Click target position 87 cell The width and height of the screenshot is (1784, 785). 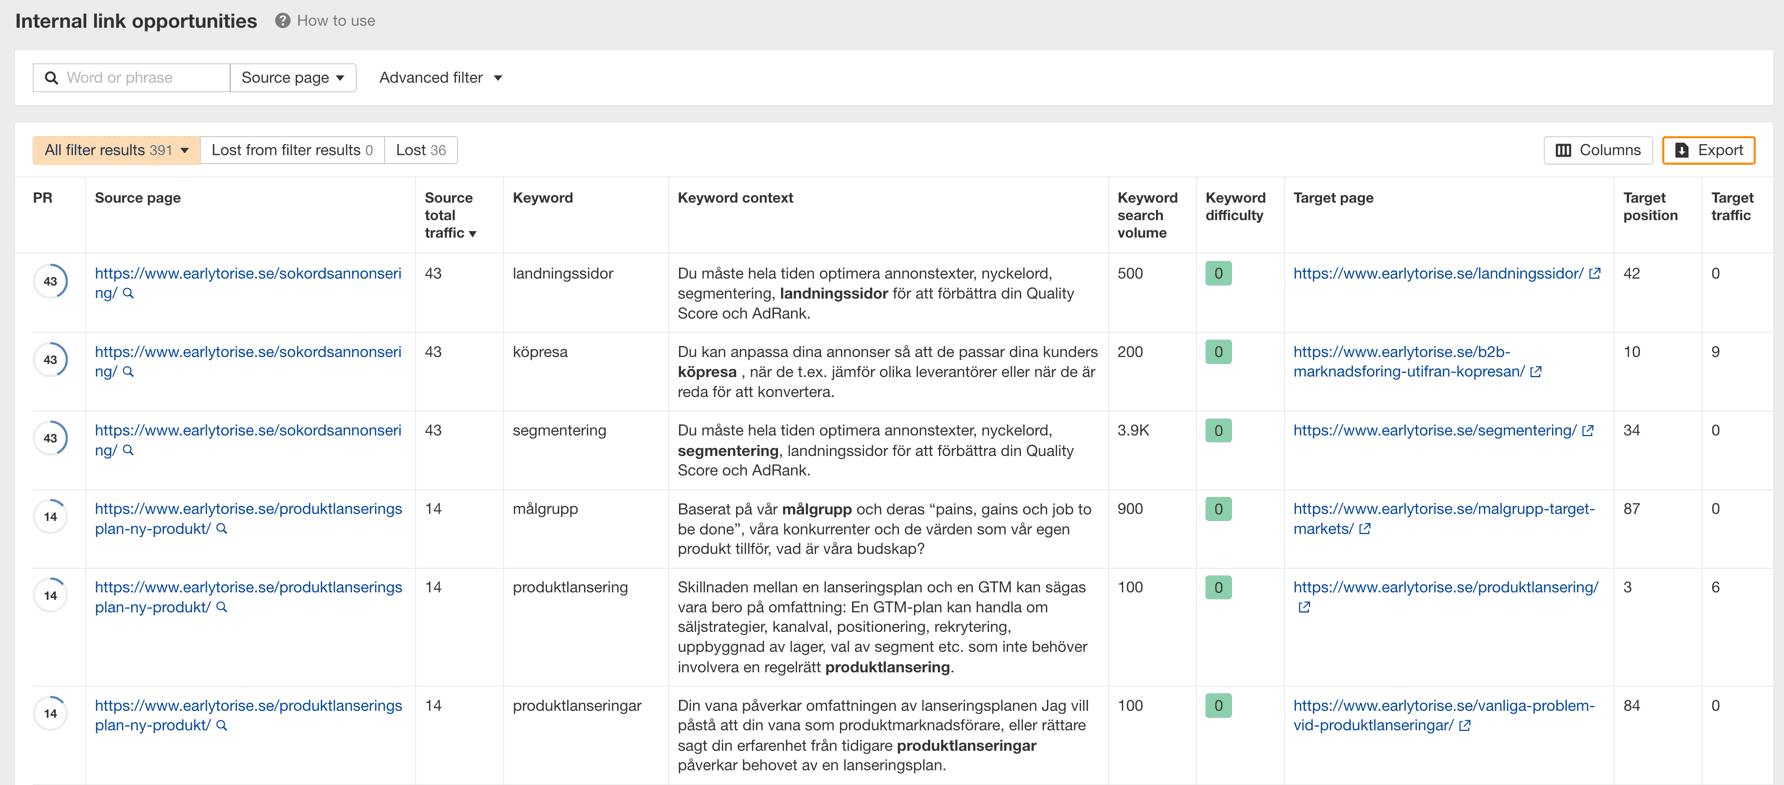(x=1632, y=510)
